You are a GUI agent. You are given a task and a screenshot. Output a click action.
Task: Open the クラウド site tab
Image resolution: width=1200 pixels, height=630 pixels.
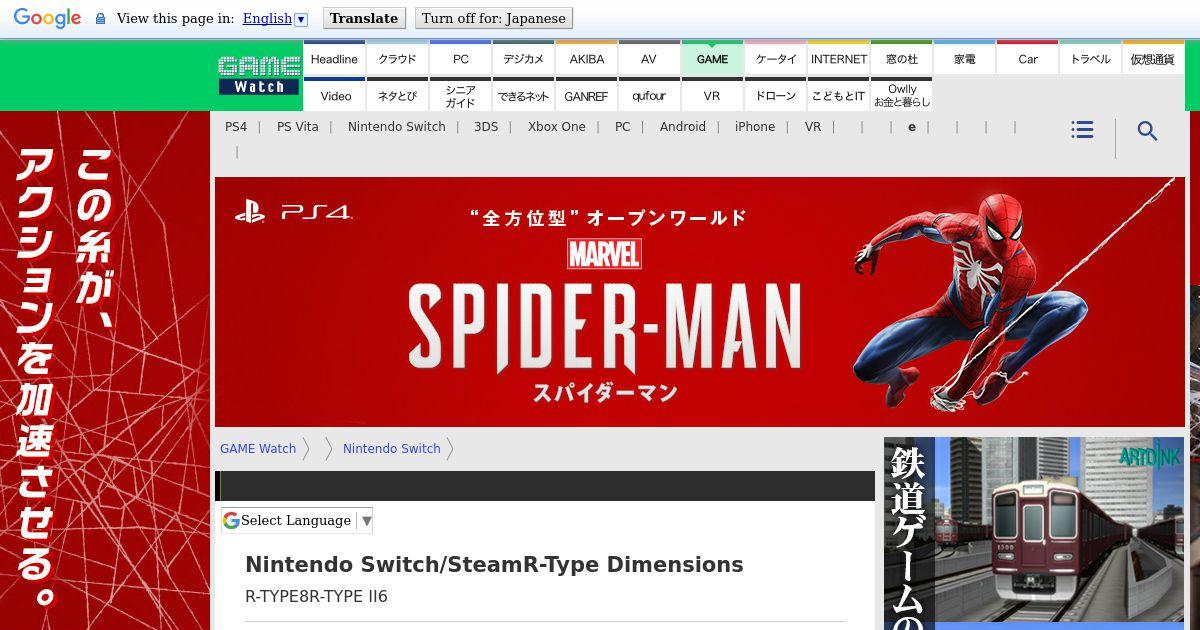(397, 58)
